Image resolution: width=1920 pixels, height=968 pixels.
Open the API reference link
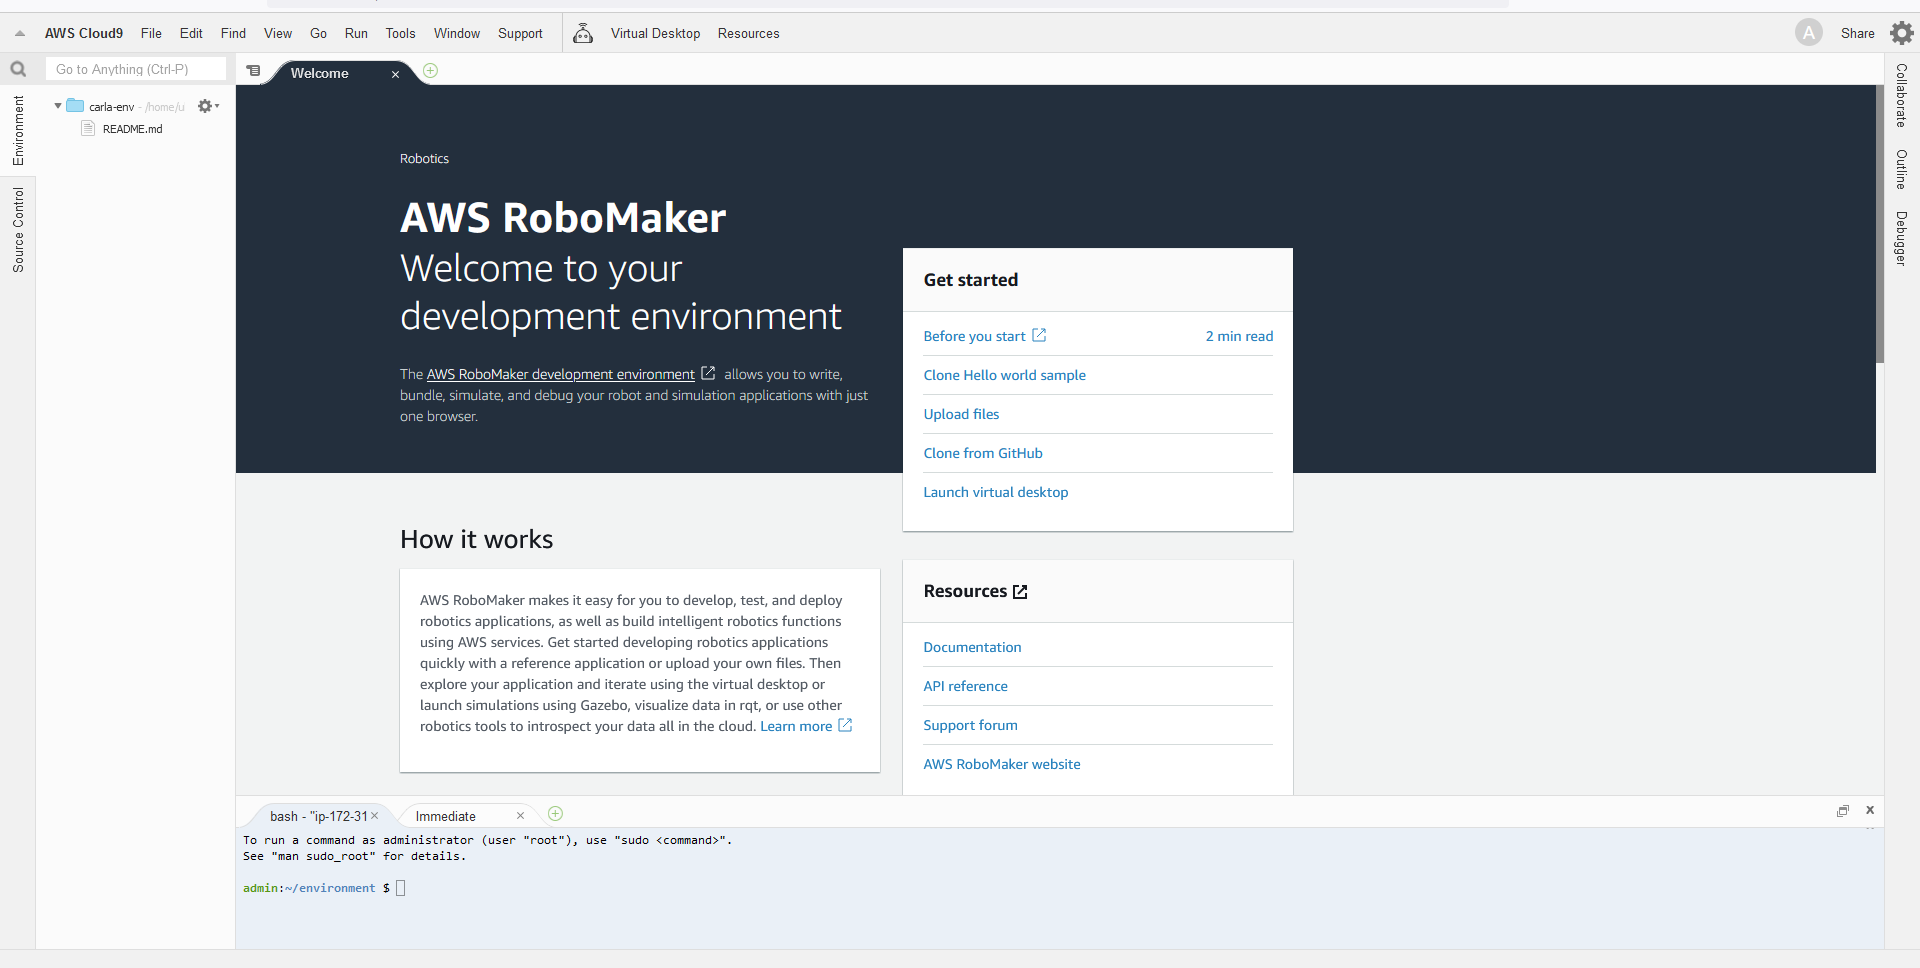point(965,686)
